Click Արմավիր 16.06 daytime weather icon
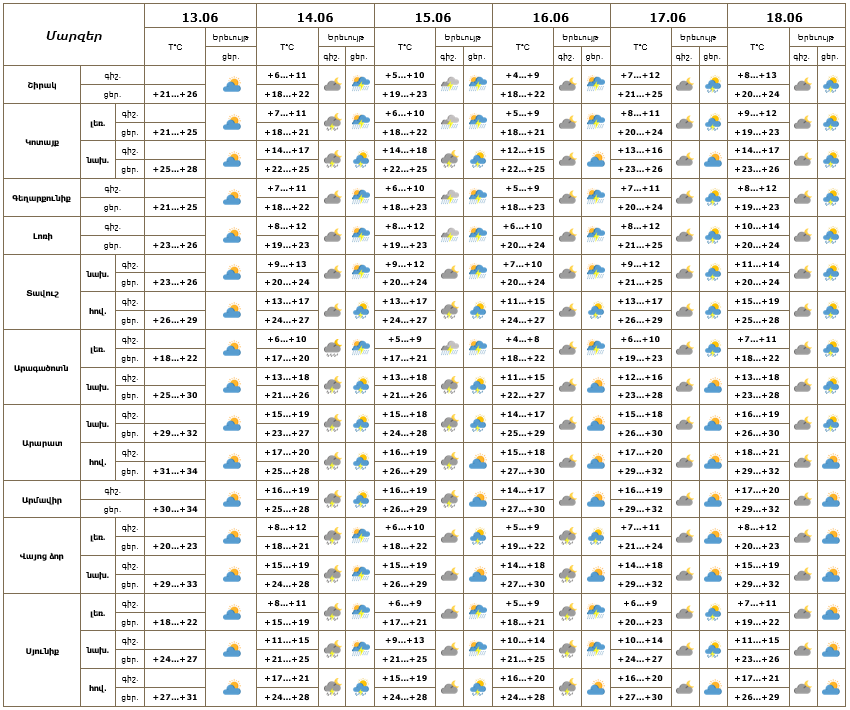The image size is (850, 710). pos(596,499)
